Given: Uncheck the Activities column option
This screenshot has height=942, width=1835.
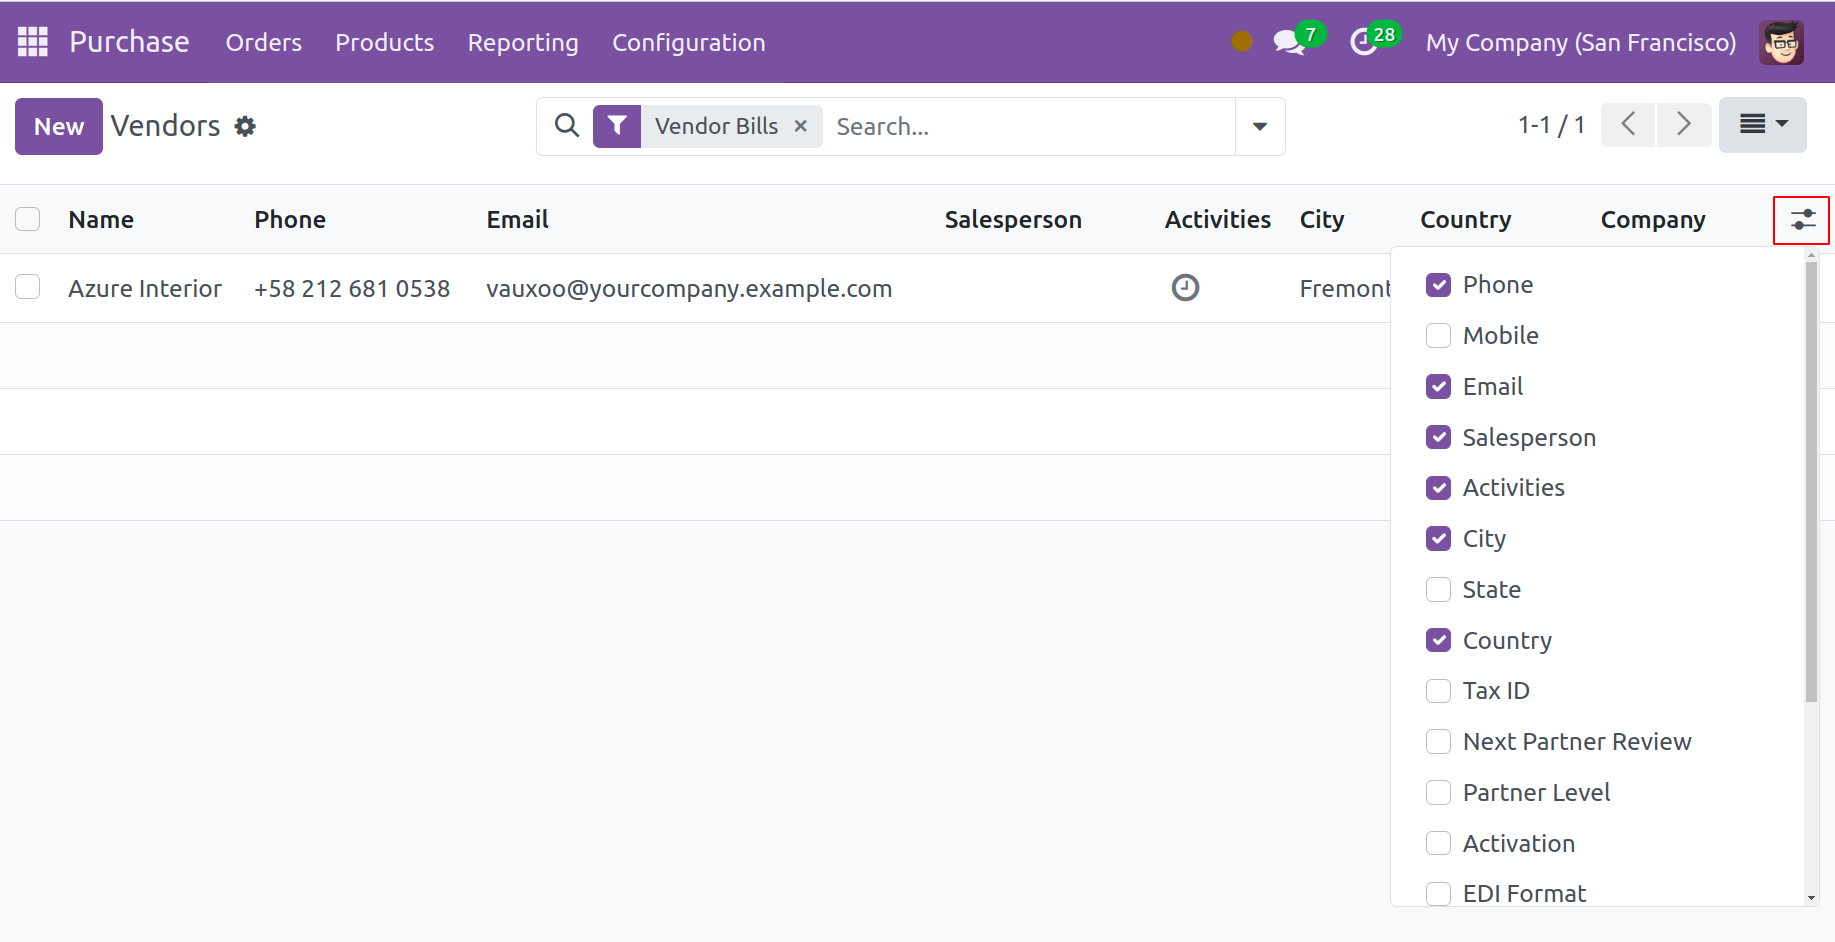Looking at the screenshot, I should [x=1438, y=487].
